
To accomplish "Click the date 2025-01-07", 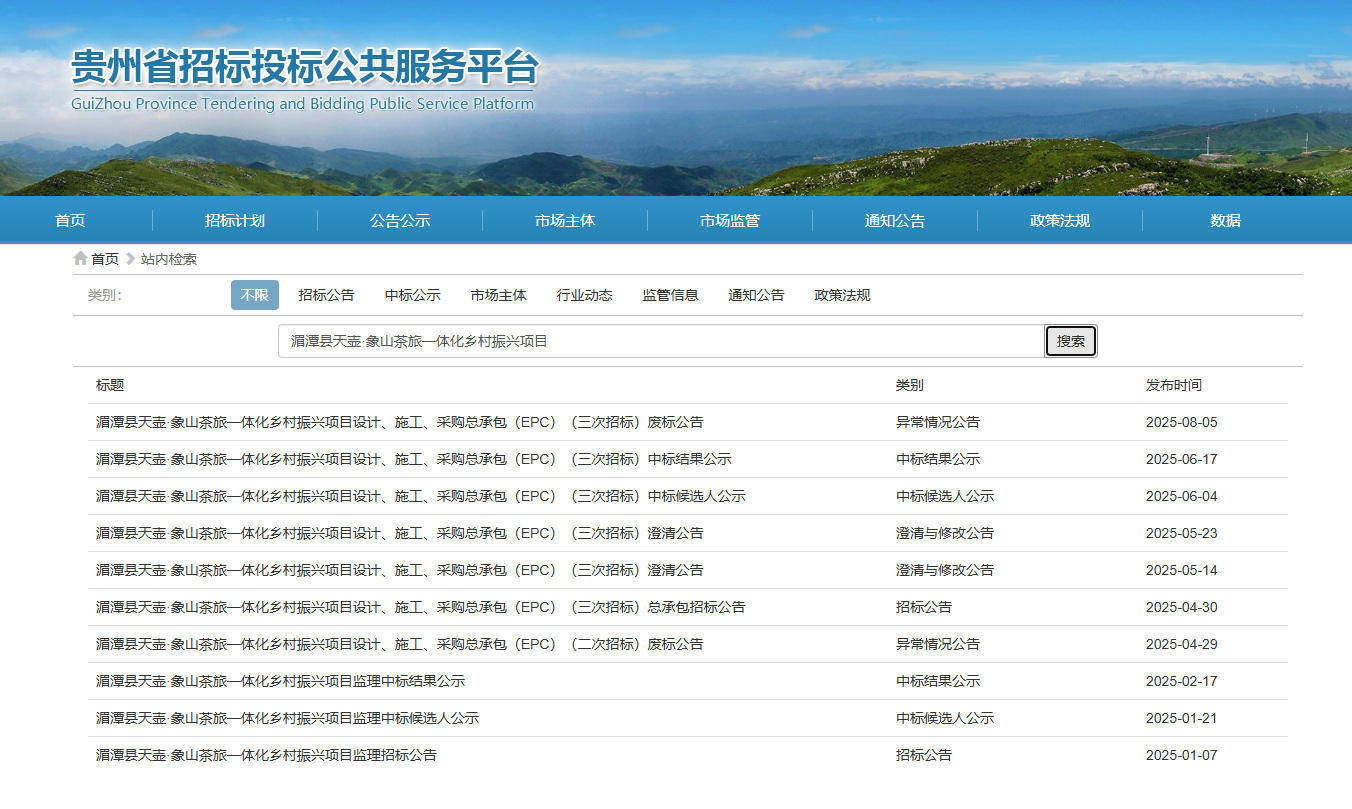I will 1182,755.
